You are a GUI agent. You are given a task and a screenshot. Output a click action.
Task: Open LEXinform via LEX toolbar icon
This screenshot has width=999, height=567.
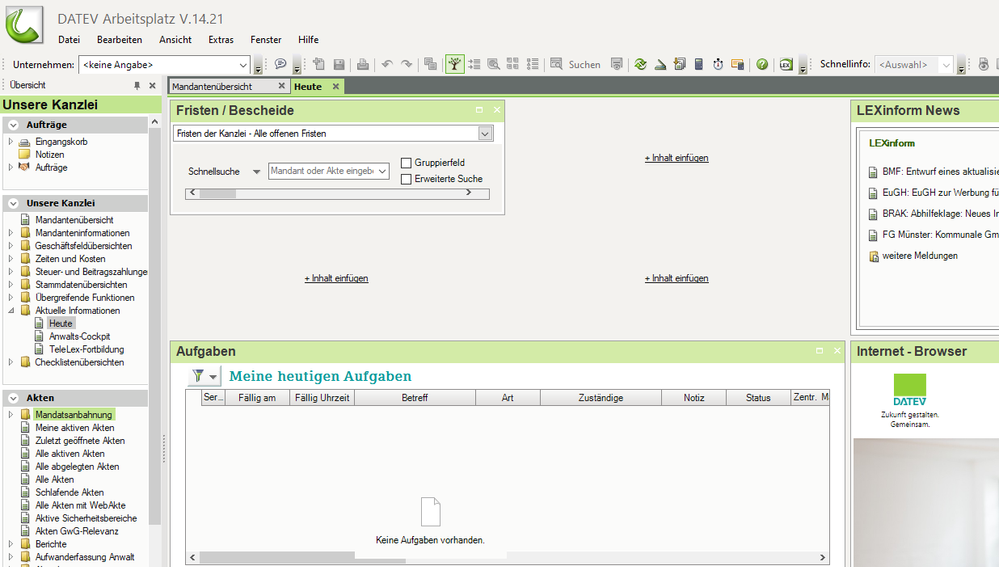pyautogui.click(x=786, y=64)
